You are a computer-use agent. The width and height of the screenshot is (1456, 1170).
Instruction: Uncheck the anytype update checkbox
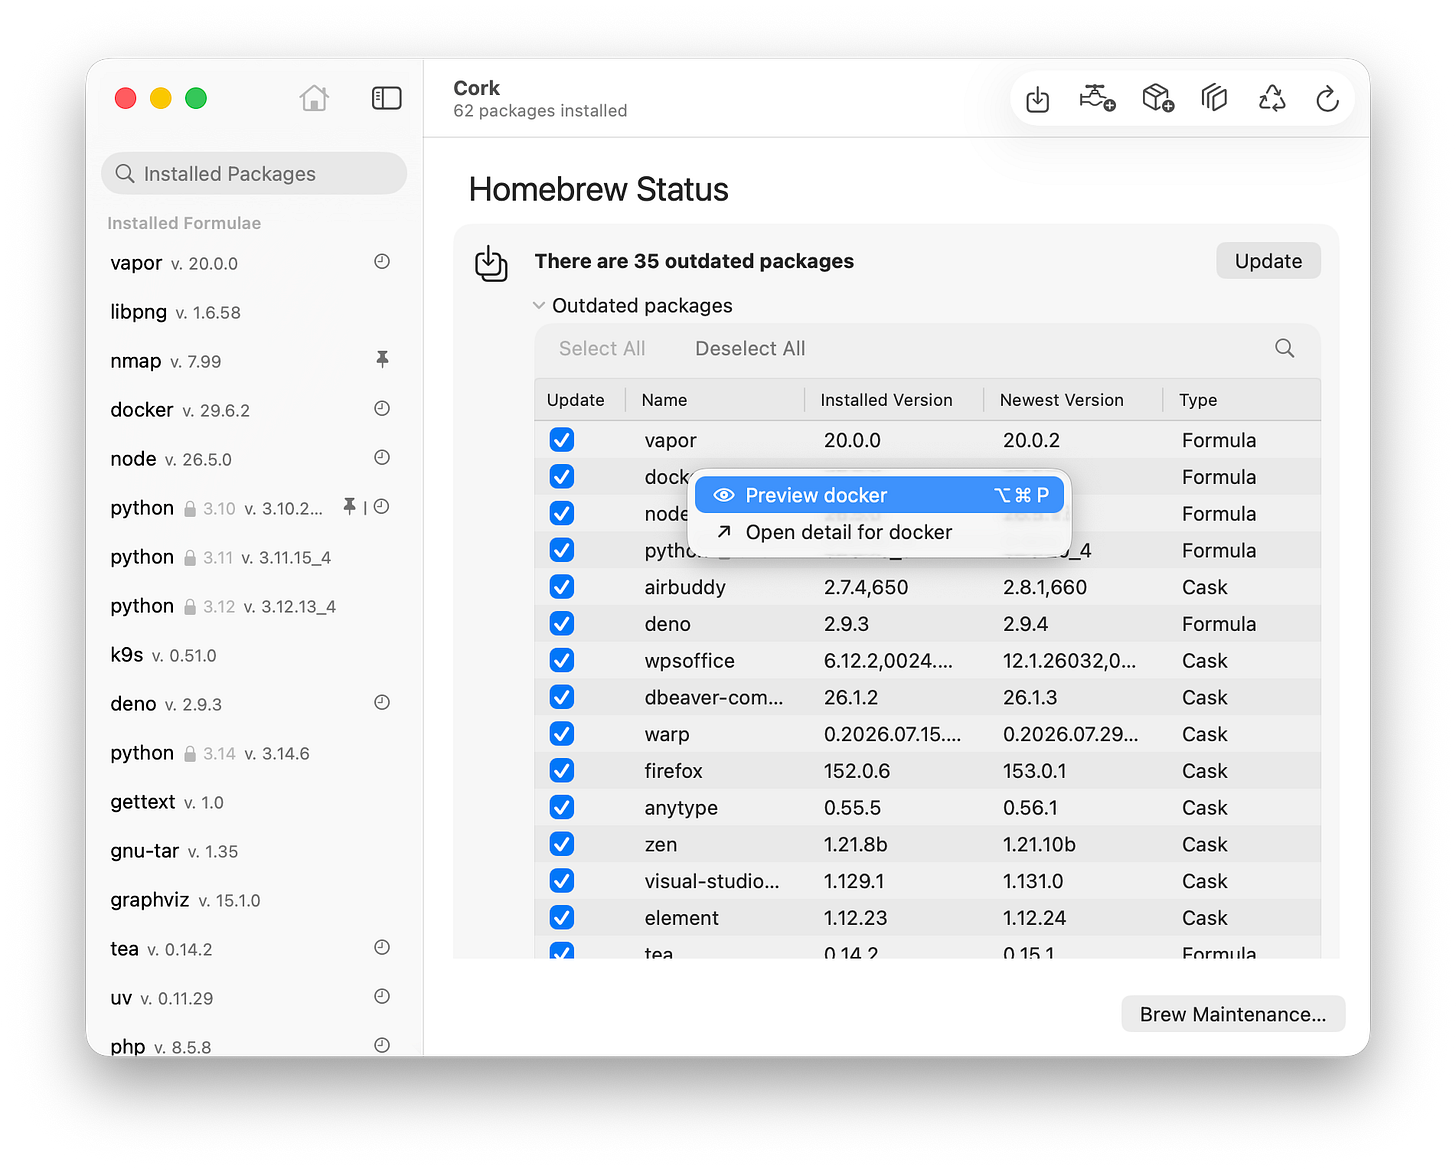tap(562, 808)
